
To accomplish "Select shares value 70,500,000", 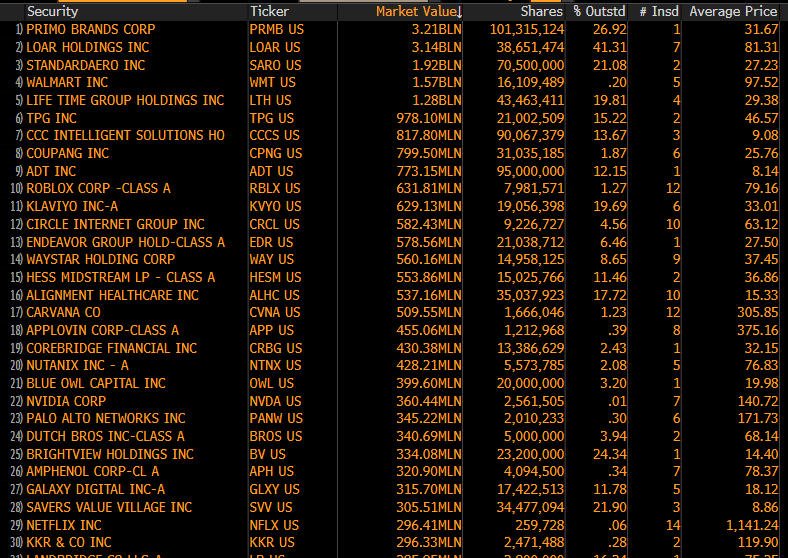I will [530, 65].
